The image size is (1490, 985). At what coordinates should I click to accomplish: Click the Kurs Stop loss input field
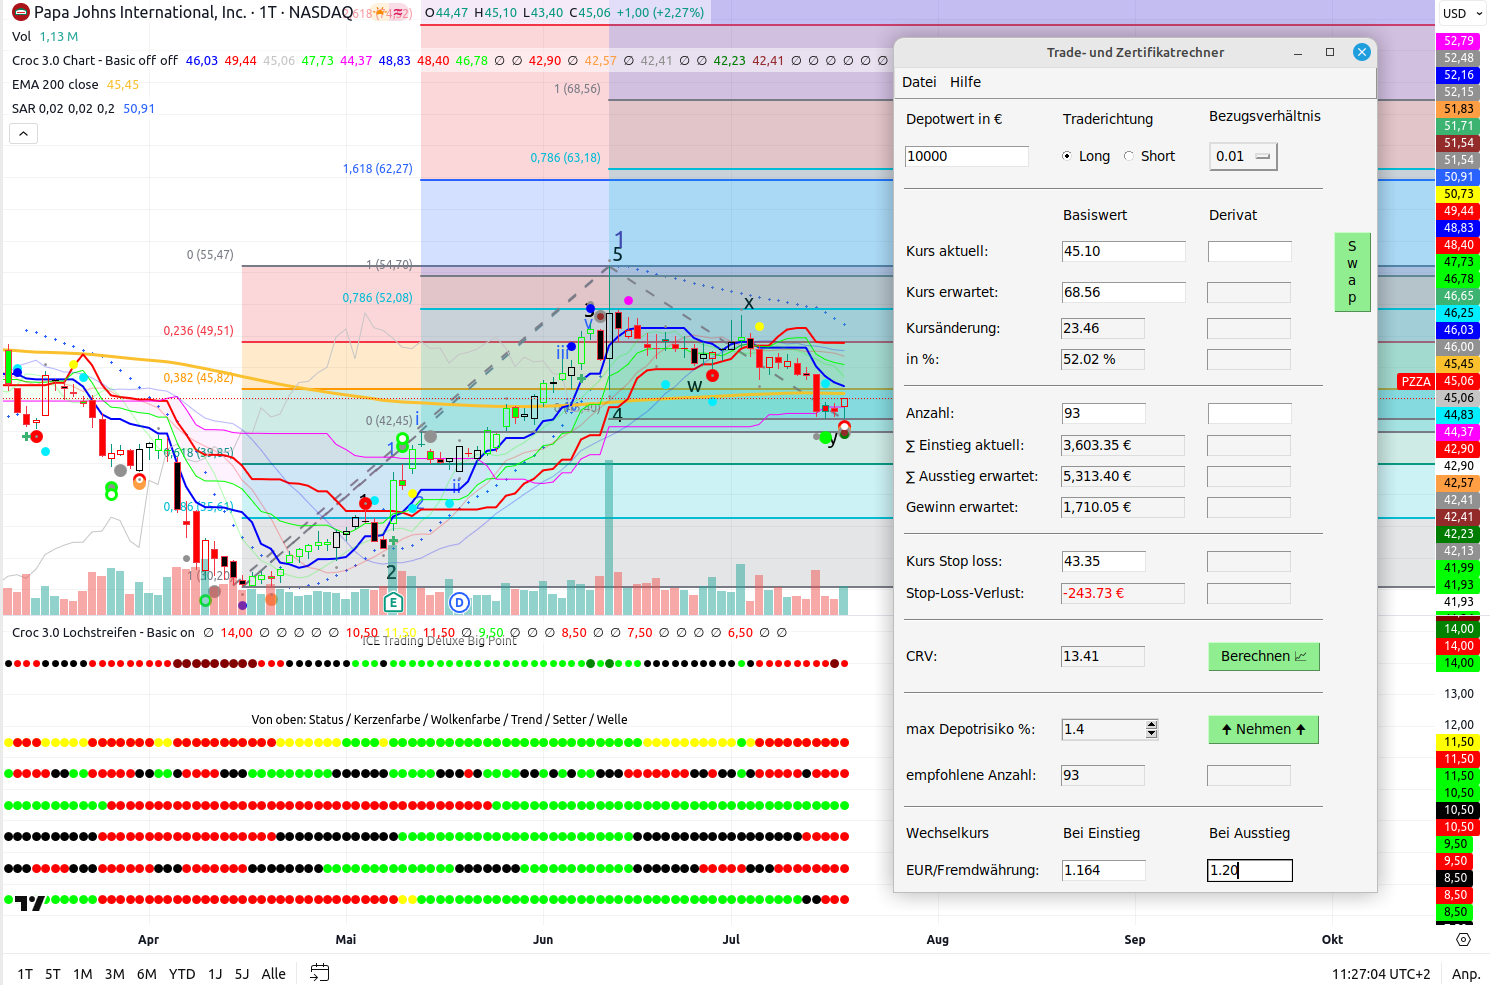pos(1103,562)
